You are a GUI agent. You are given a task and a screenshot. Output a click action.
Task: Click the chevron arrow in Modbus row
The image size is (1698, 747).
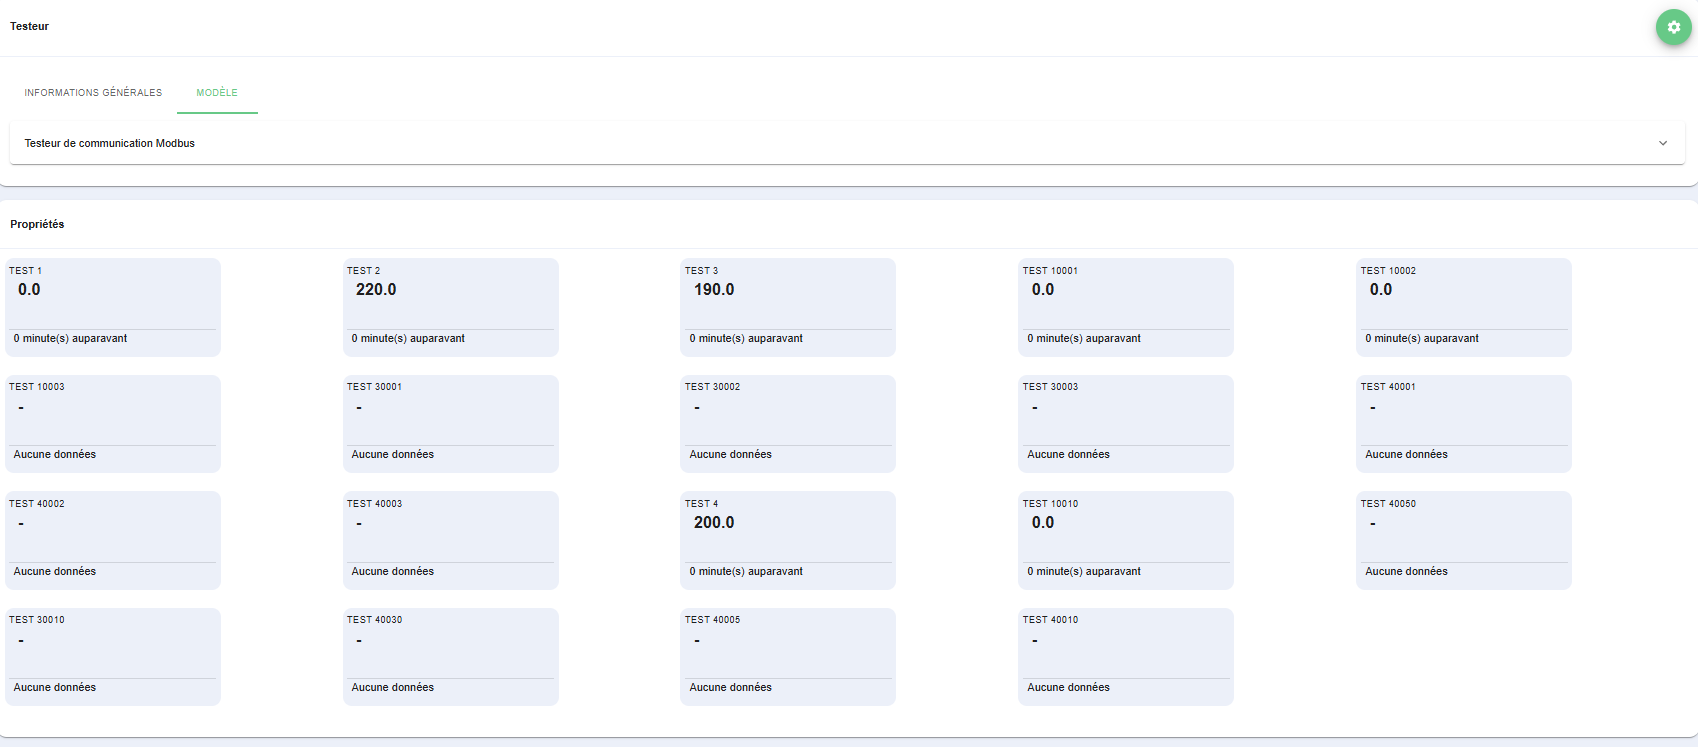[x=1662, y=143]
